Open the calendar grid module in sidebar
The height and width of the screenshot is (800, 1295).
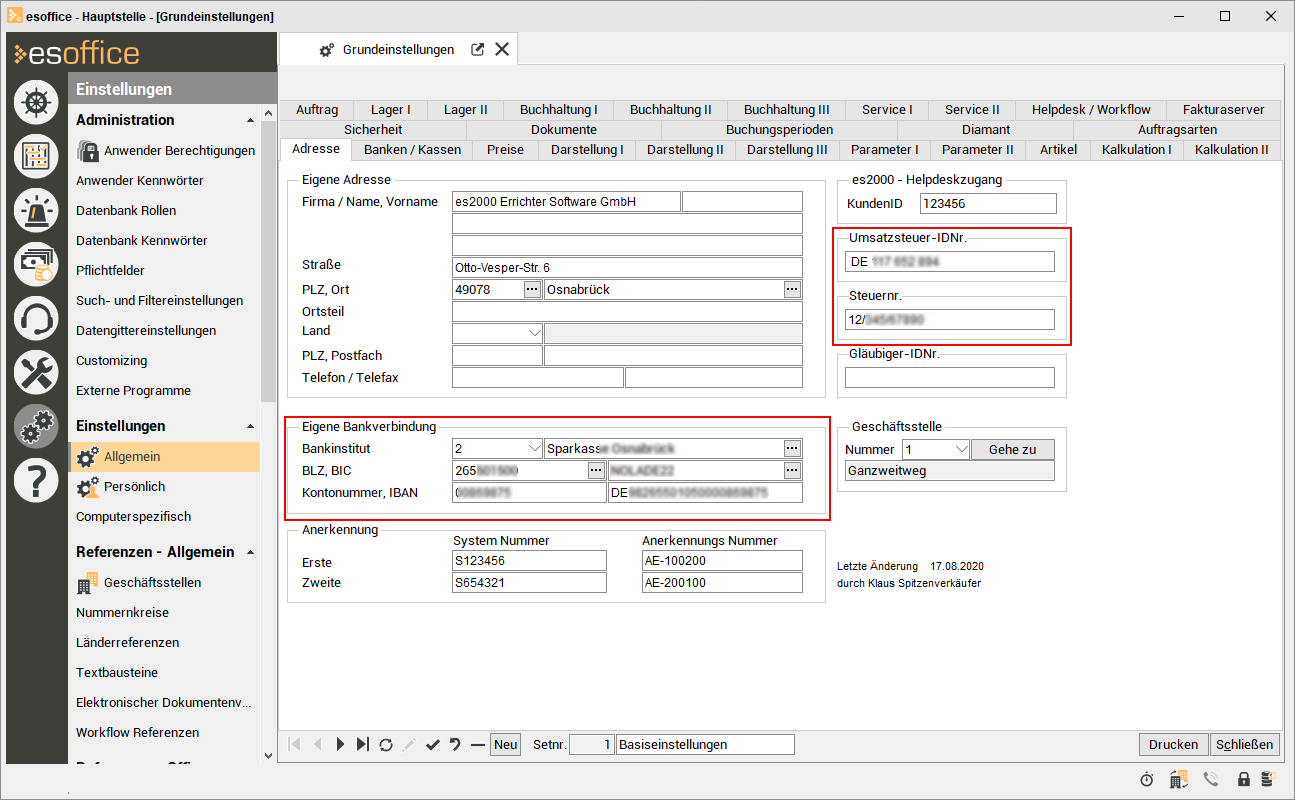(36, 156)
